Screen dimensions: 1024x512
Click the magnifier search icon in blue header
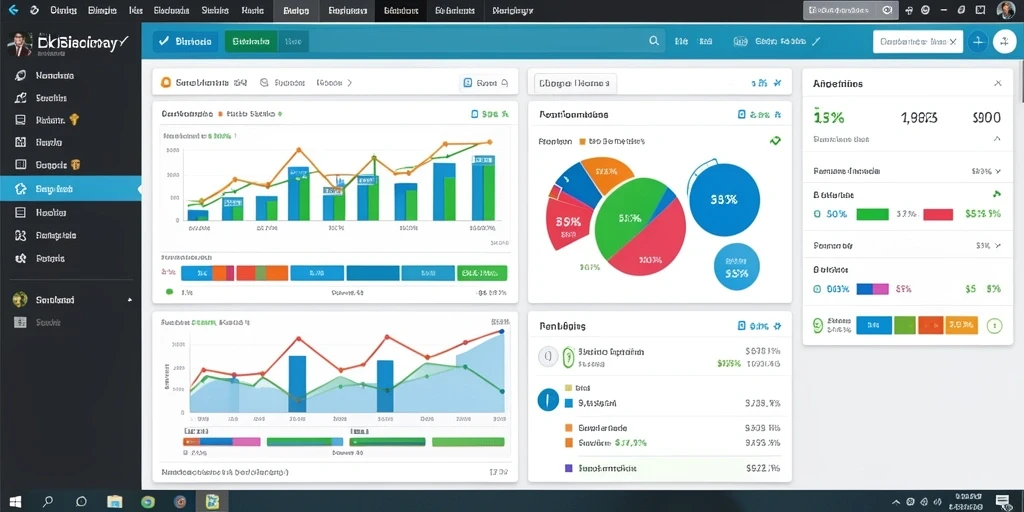654,41
